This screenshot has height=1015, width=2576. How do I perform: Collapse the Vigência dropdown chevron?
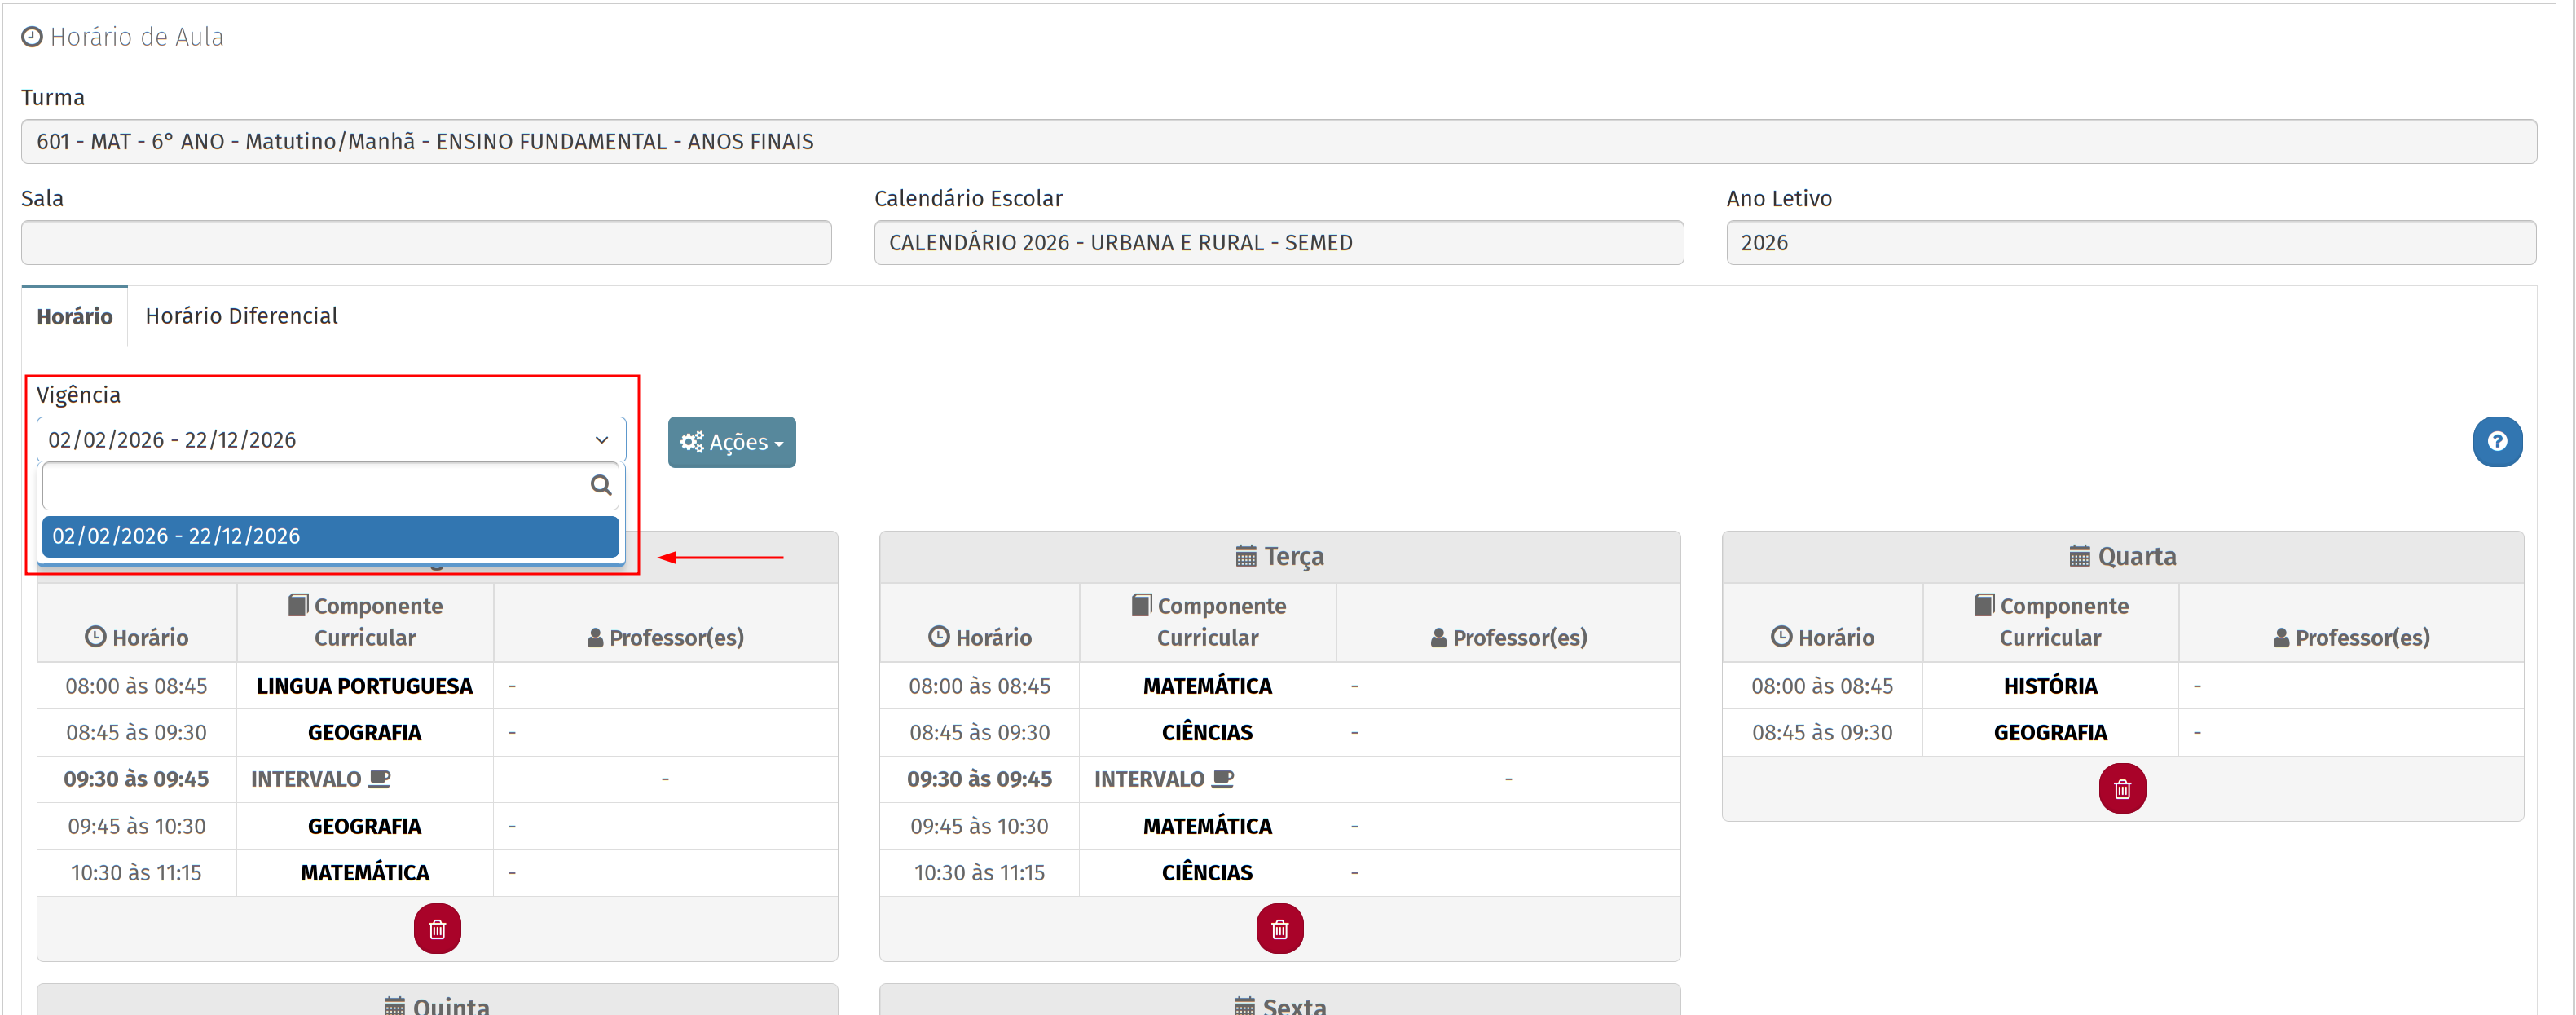pyautogui.click(x=601, y=440)
